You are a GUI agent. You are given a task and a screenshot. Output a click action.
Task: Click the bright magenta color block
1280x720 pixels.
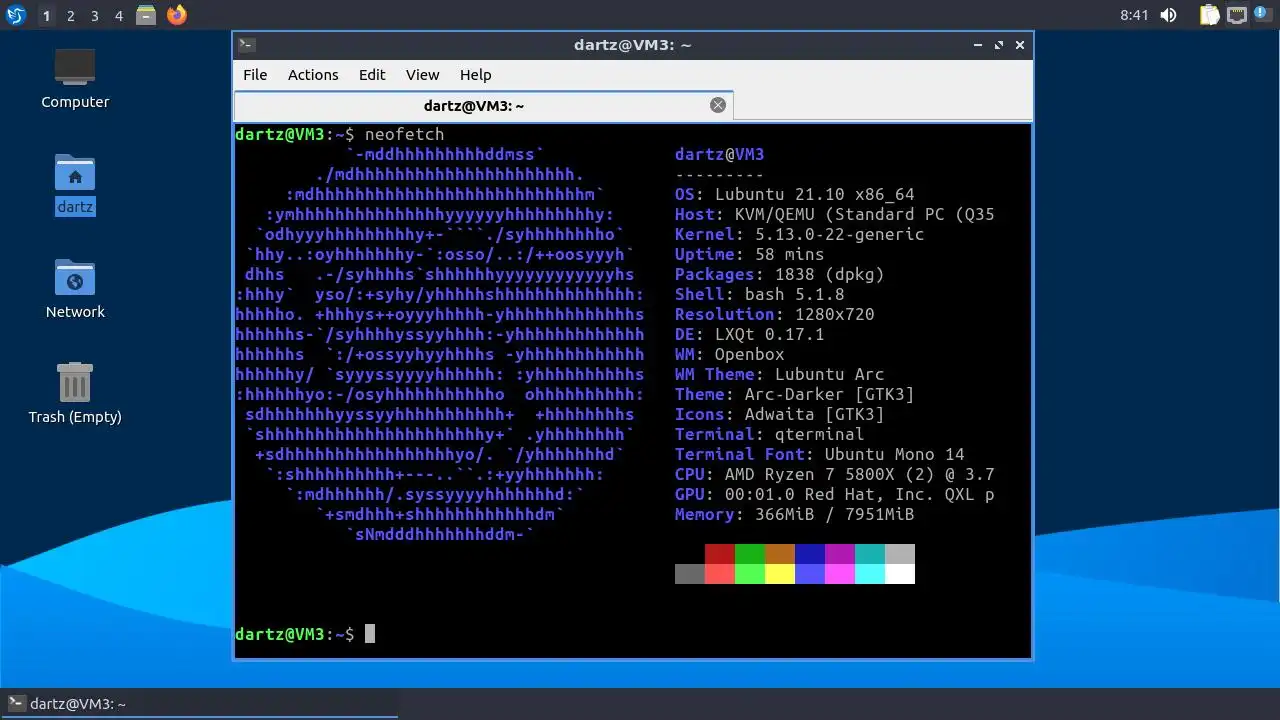pos(840,574)
